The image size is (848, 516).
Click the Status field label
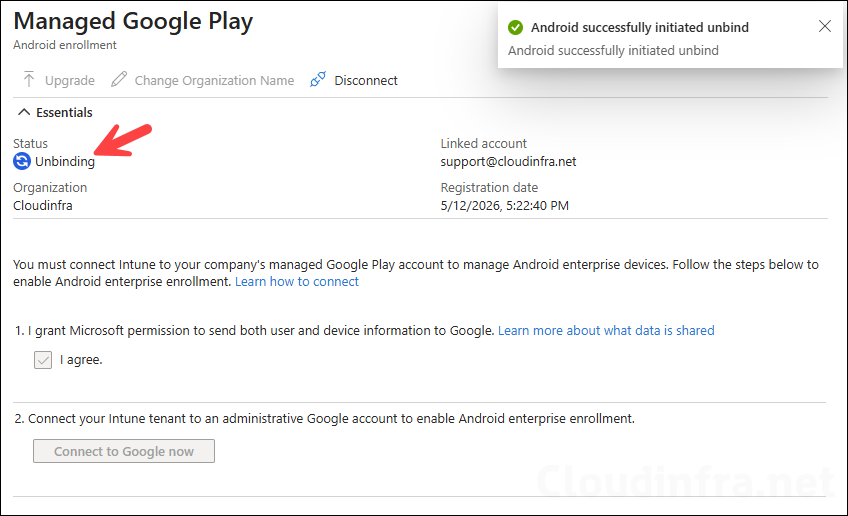pyautogui.click(x=30, y=143)
